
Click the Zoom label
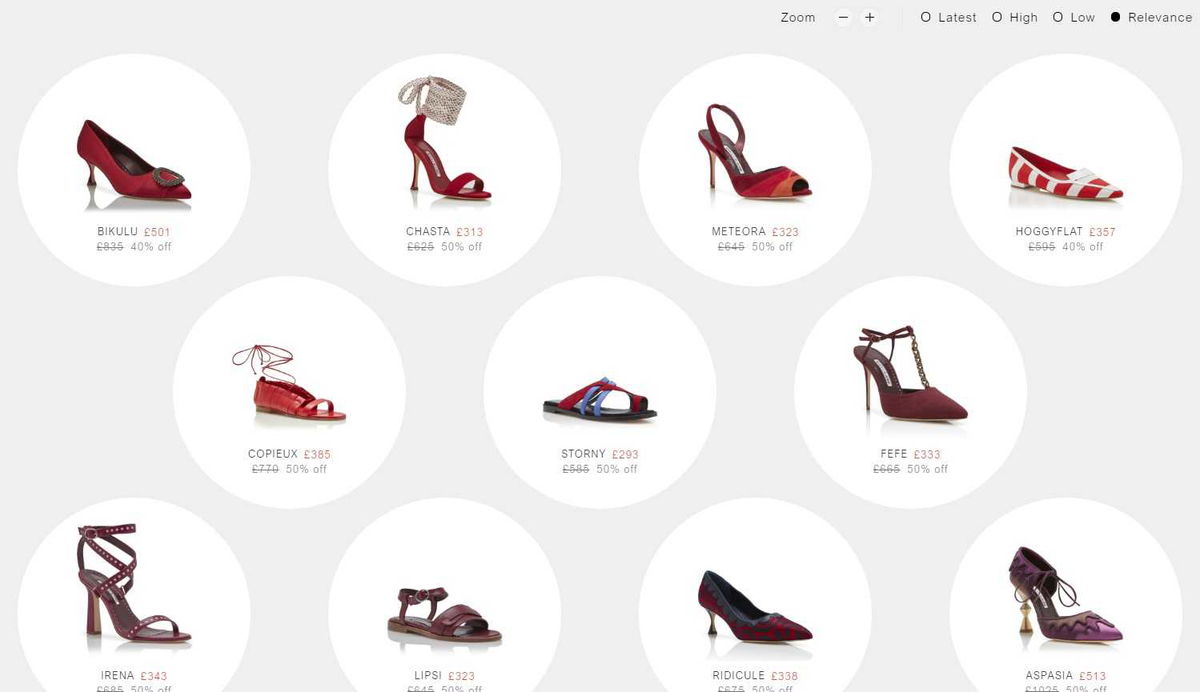click(x=798, y=17)
